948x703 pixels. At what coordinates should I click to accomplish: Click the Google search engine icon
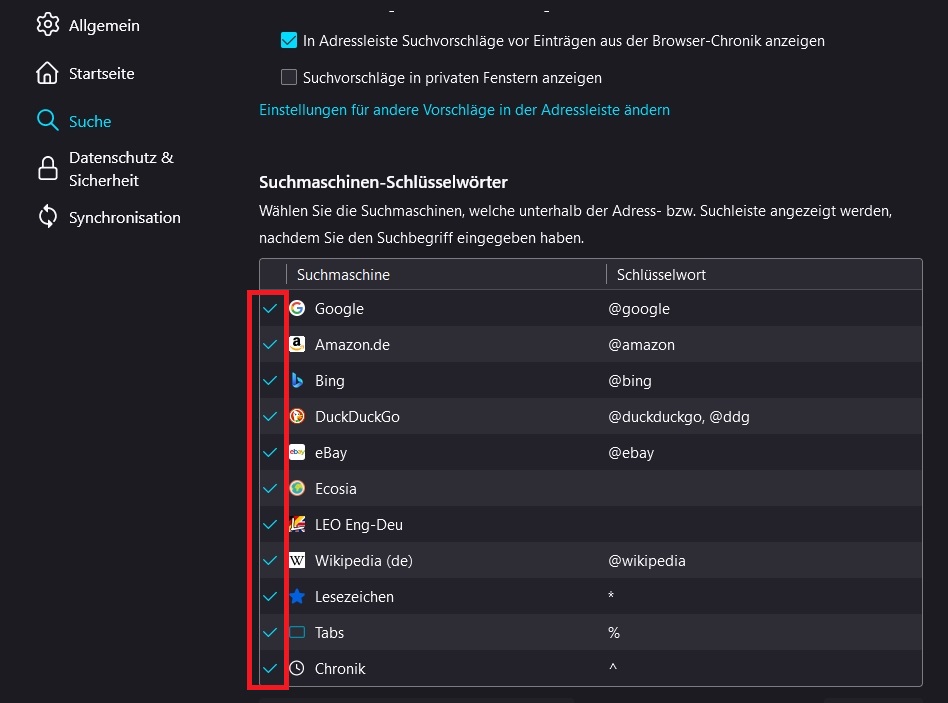tap(297, 309)
